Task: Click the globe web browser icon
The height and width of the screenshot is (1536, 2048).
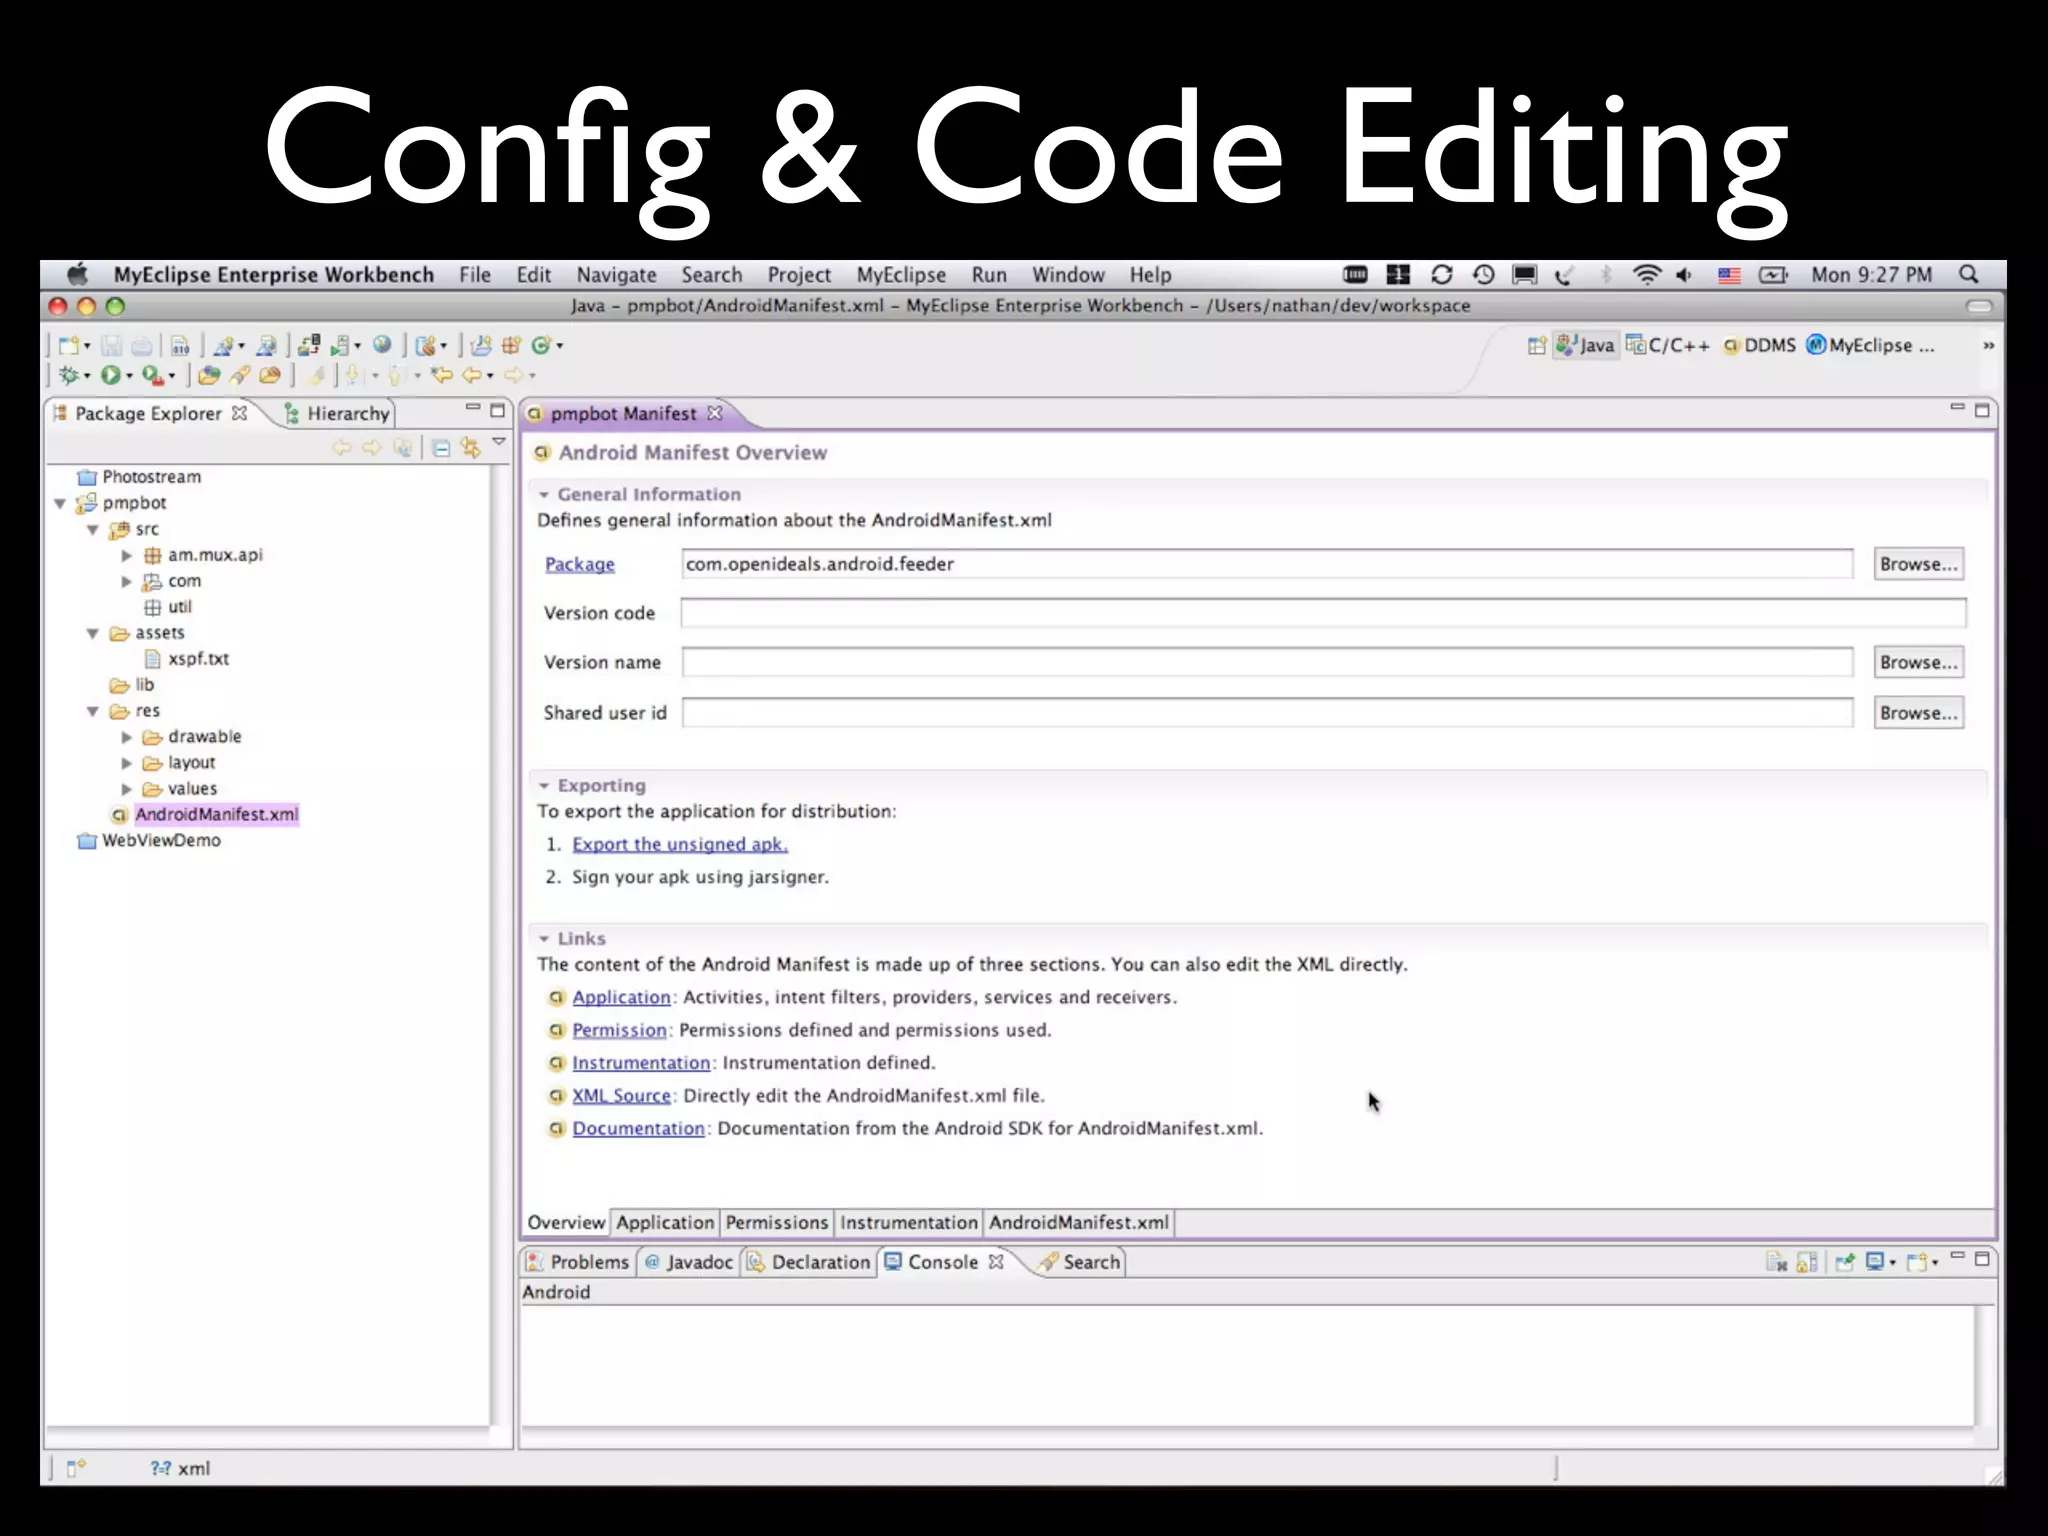Action: 382,345
